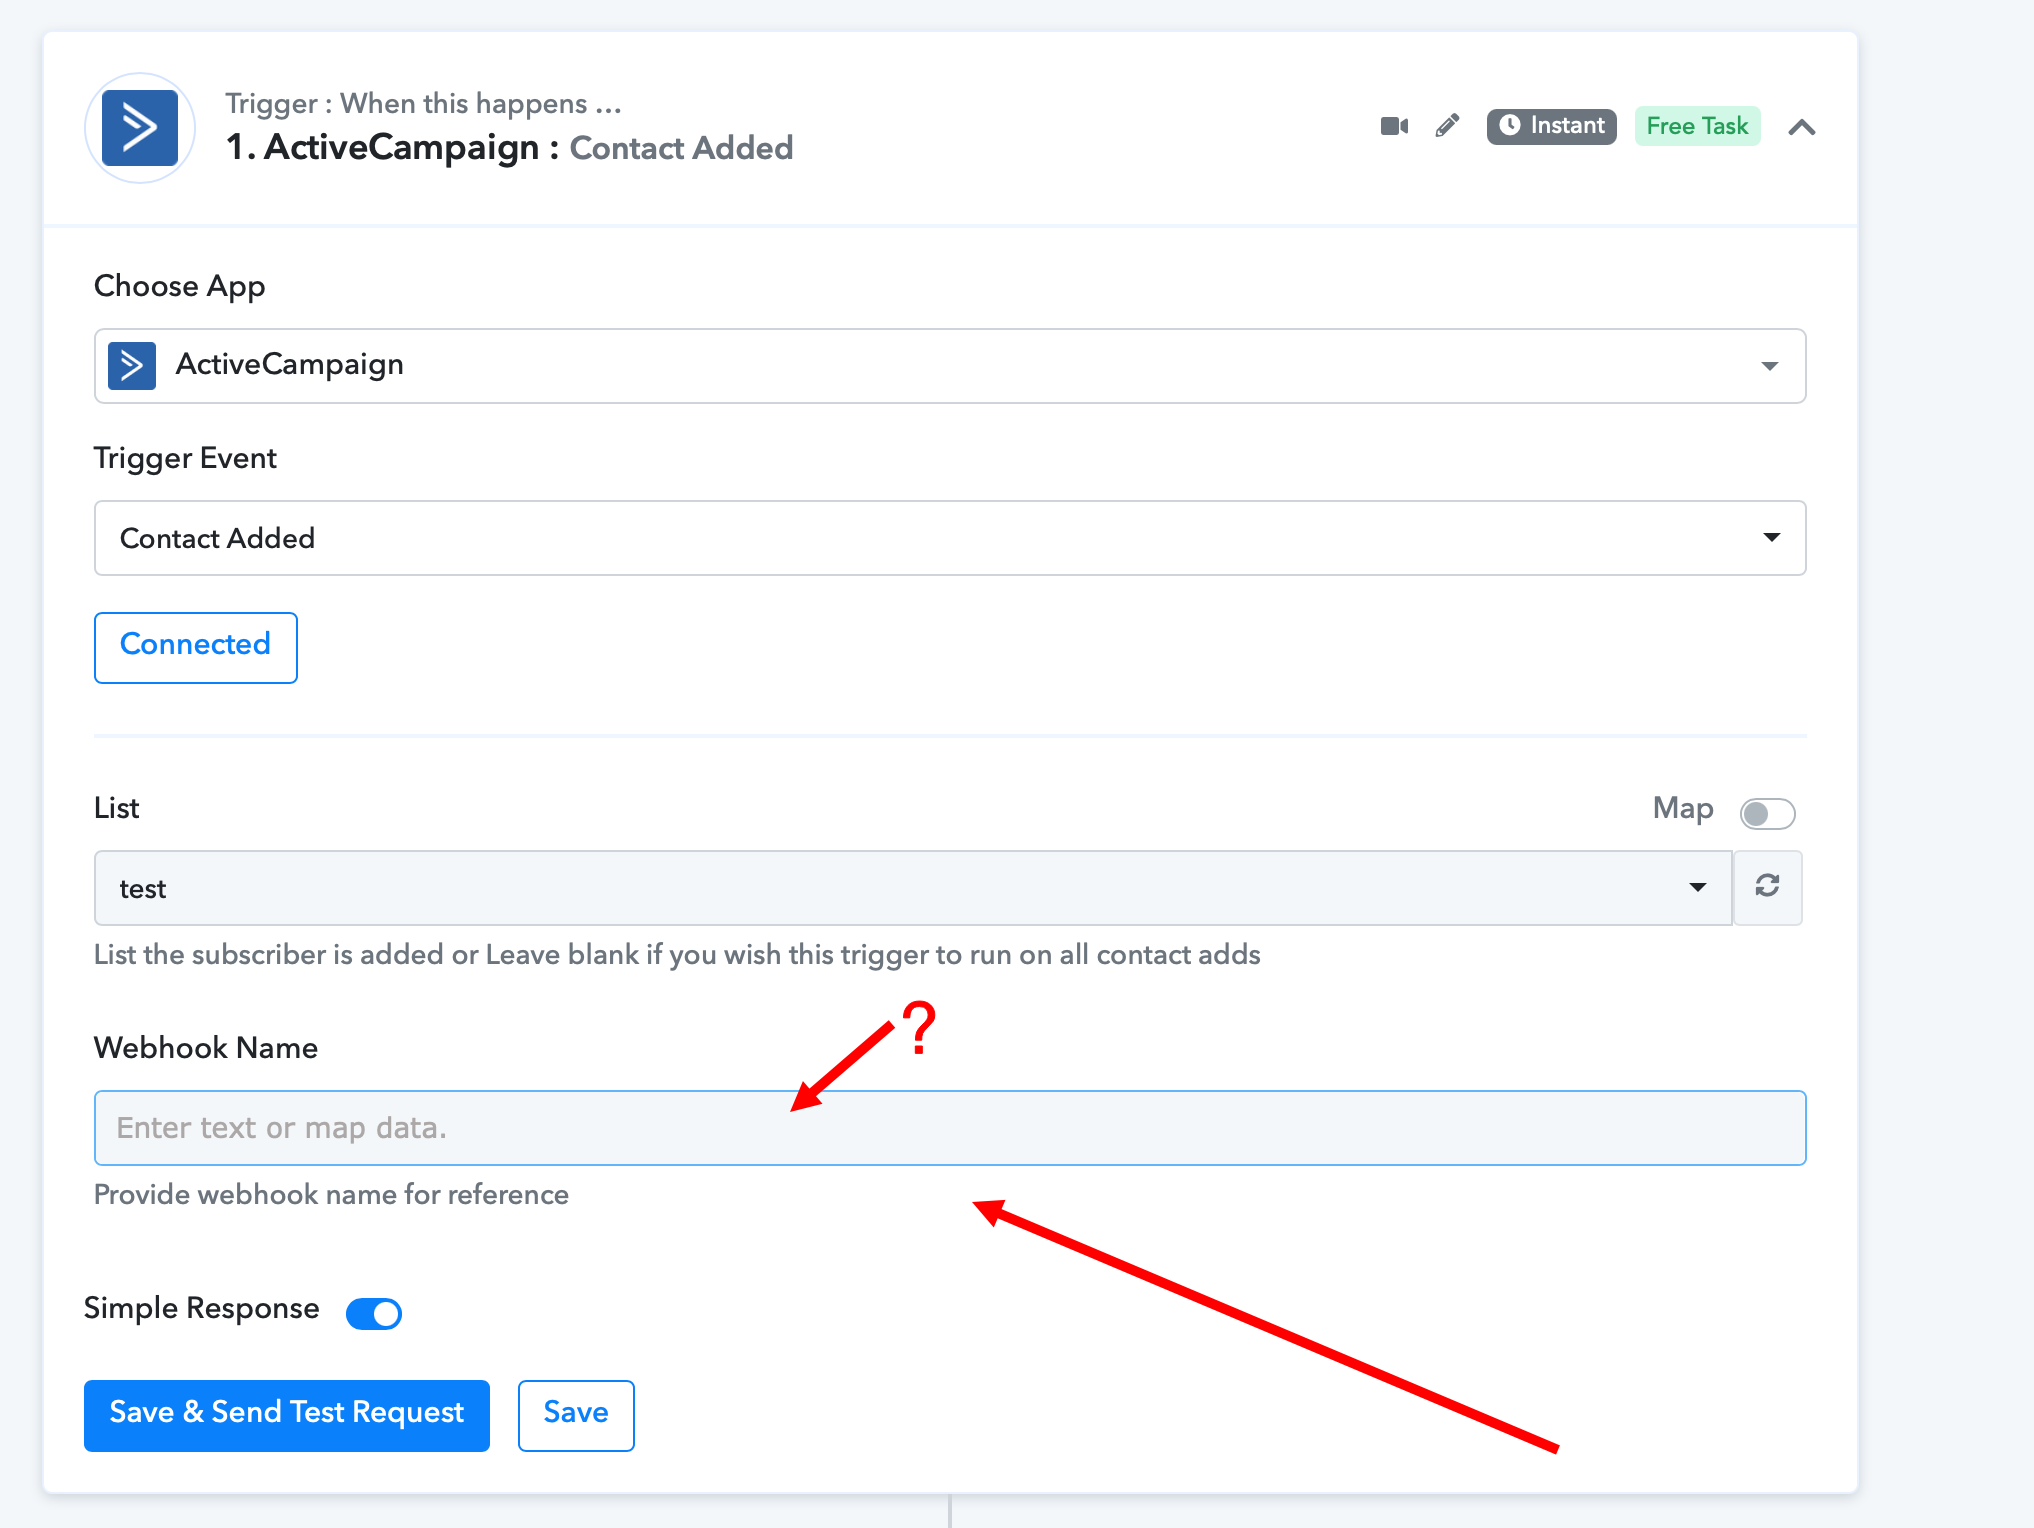Refresh the List options

point(1767,887)
